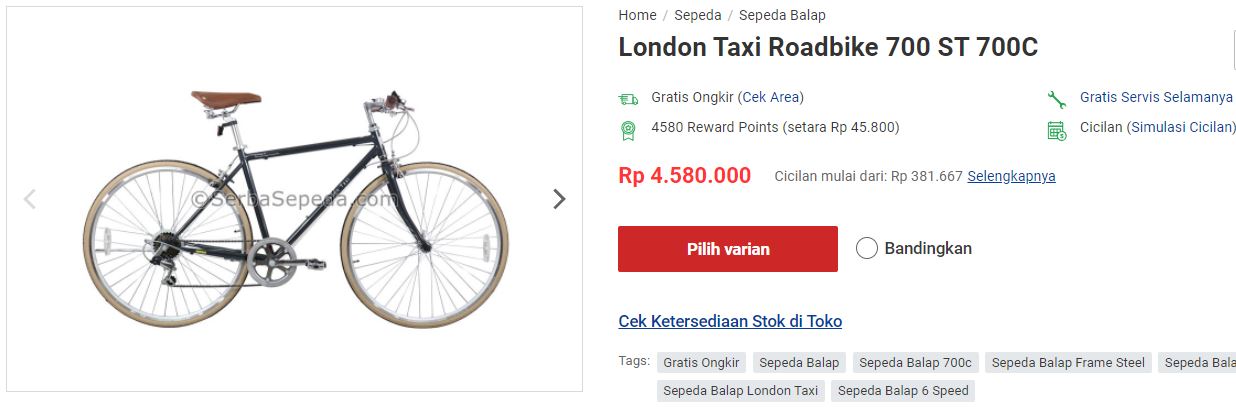1236x408 pixels.
Task: Select the Sepeda Balap Frame Steel tag
Action: point(1068,362)
